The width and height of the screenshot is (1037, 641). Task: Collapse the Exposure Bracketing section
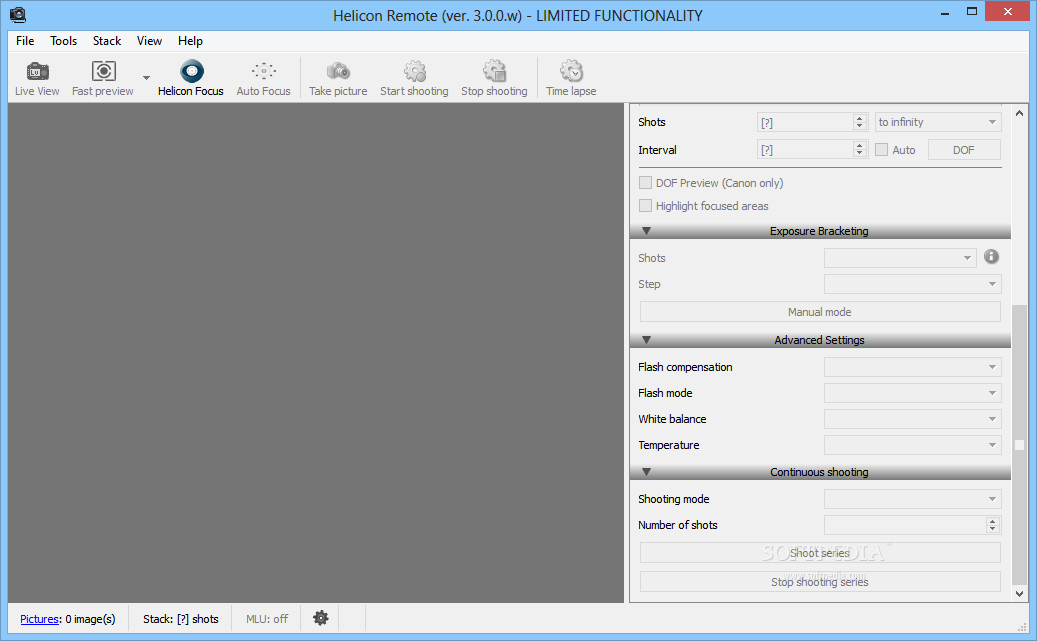click(x=646, y=231)
